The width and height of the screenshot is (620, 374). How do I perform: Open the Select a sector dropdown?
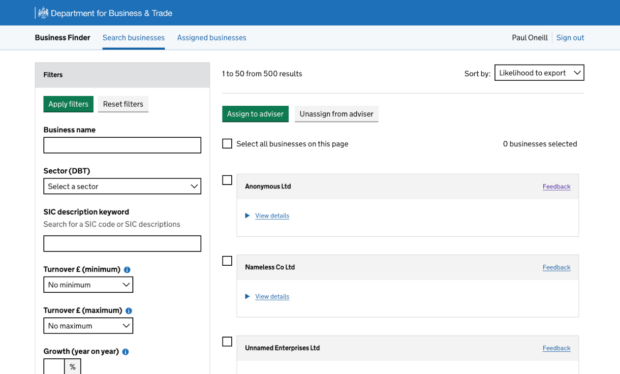click(x=122, y=186)
